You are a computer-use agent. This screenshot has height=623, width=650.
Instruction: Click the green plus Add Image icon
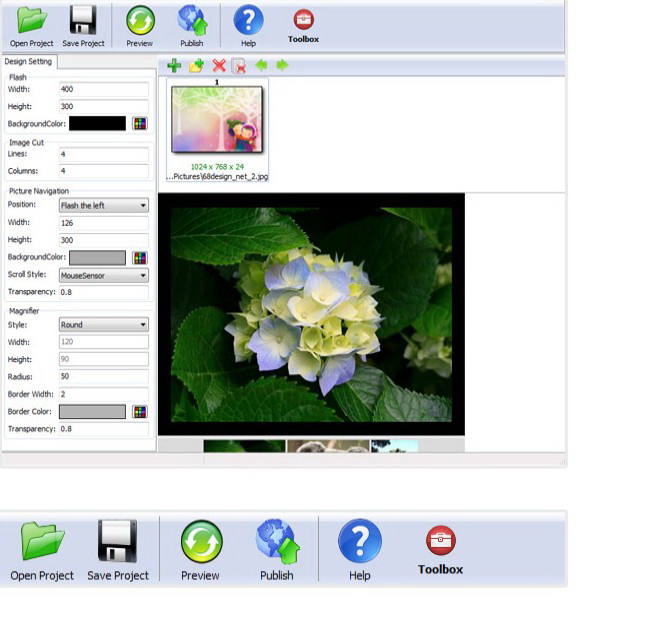[x=174, y=66]
